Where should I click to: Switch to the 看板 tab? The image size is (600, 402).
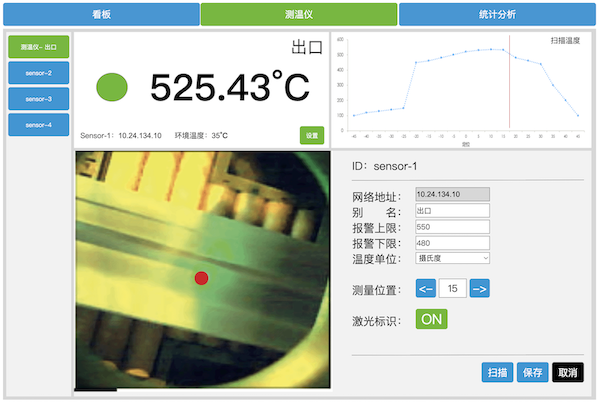click(101, 14)
